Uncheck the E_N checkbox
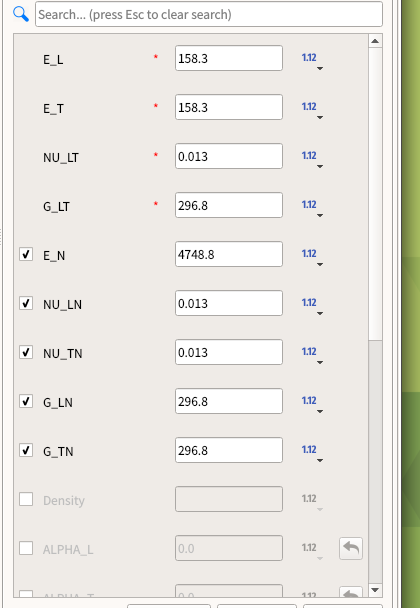 click(x=26, y=254)
